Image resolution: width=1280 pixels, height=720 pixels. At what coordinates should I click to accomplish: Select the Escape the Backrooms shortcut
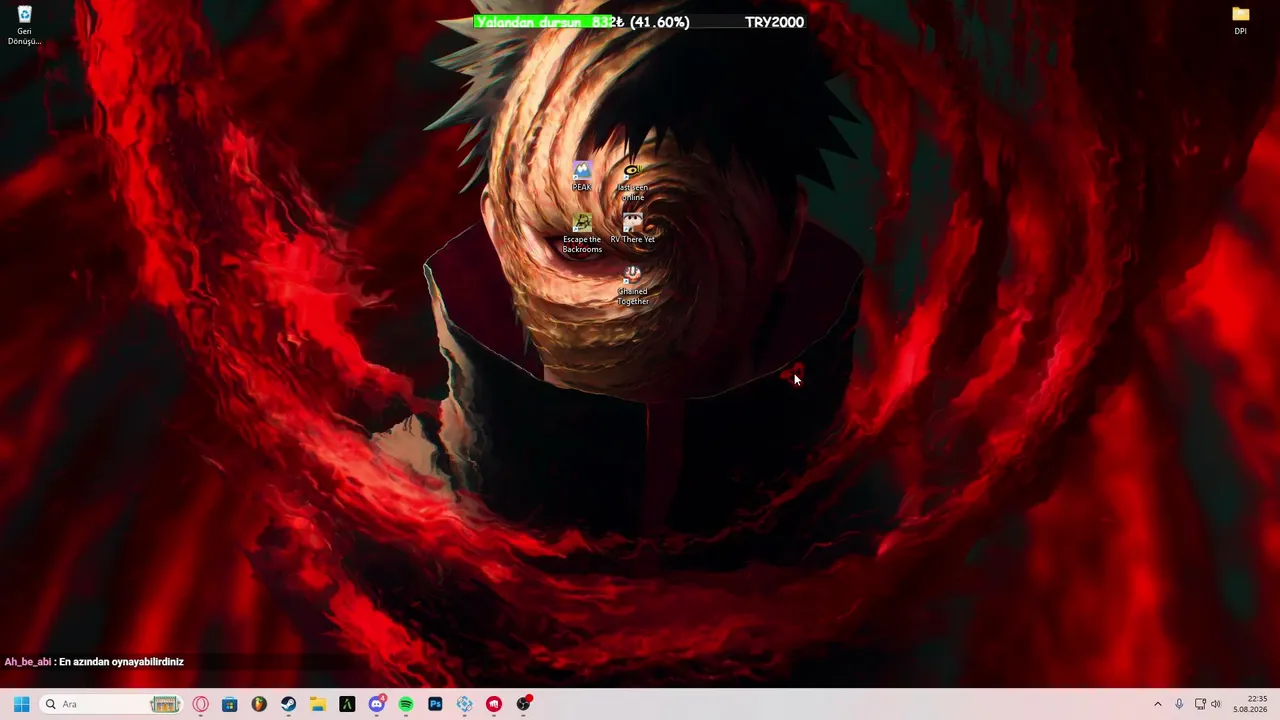pyautogui.click(x=582, y=233)
